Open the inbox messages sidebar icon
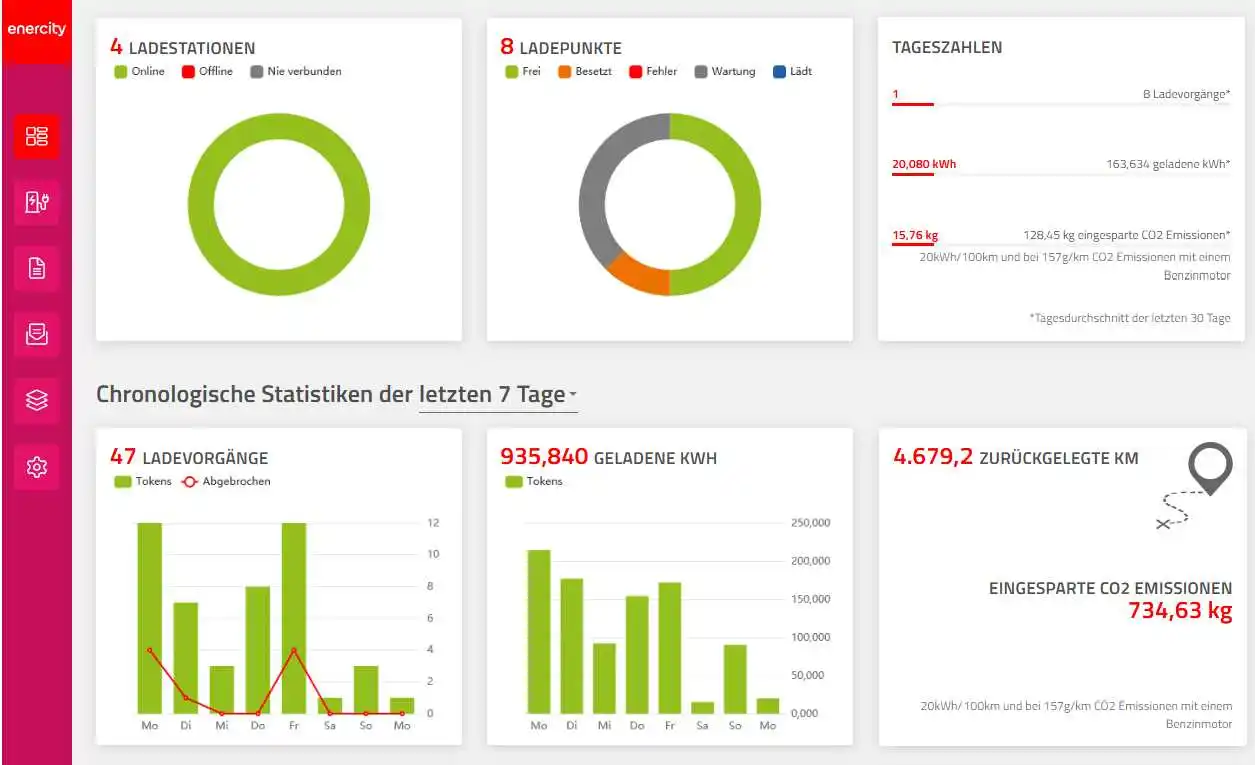The image size is (1255, 765). click(x=36, y=334)
